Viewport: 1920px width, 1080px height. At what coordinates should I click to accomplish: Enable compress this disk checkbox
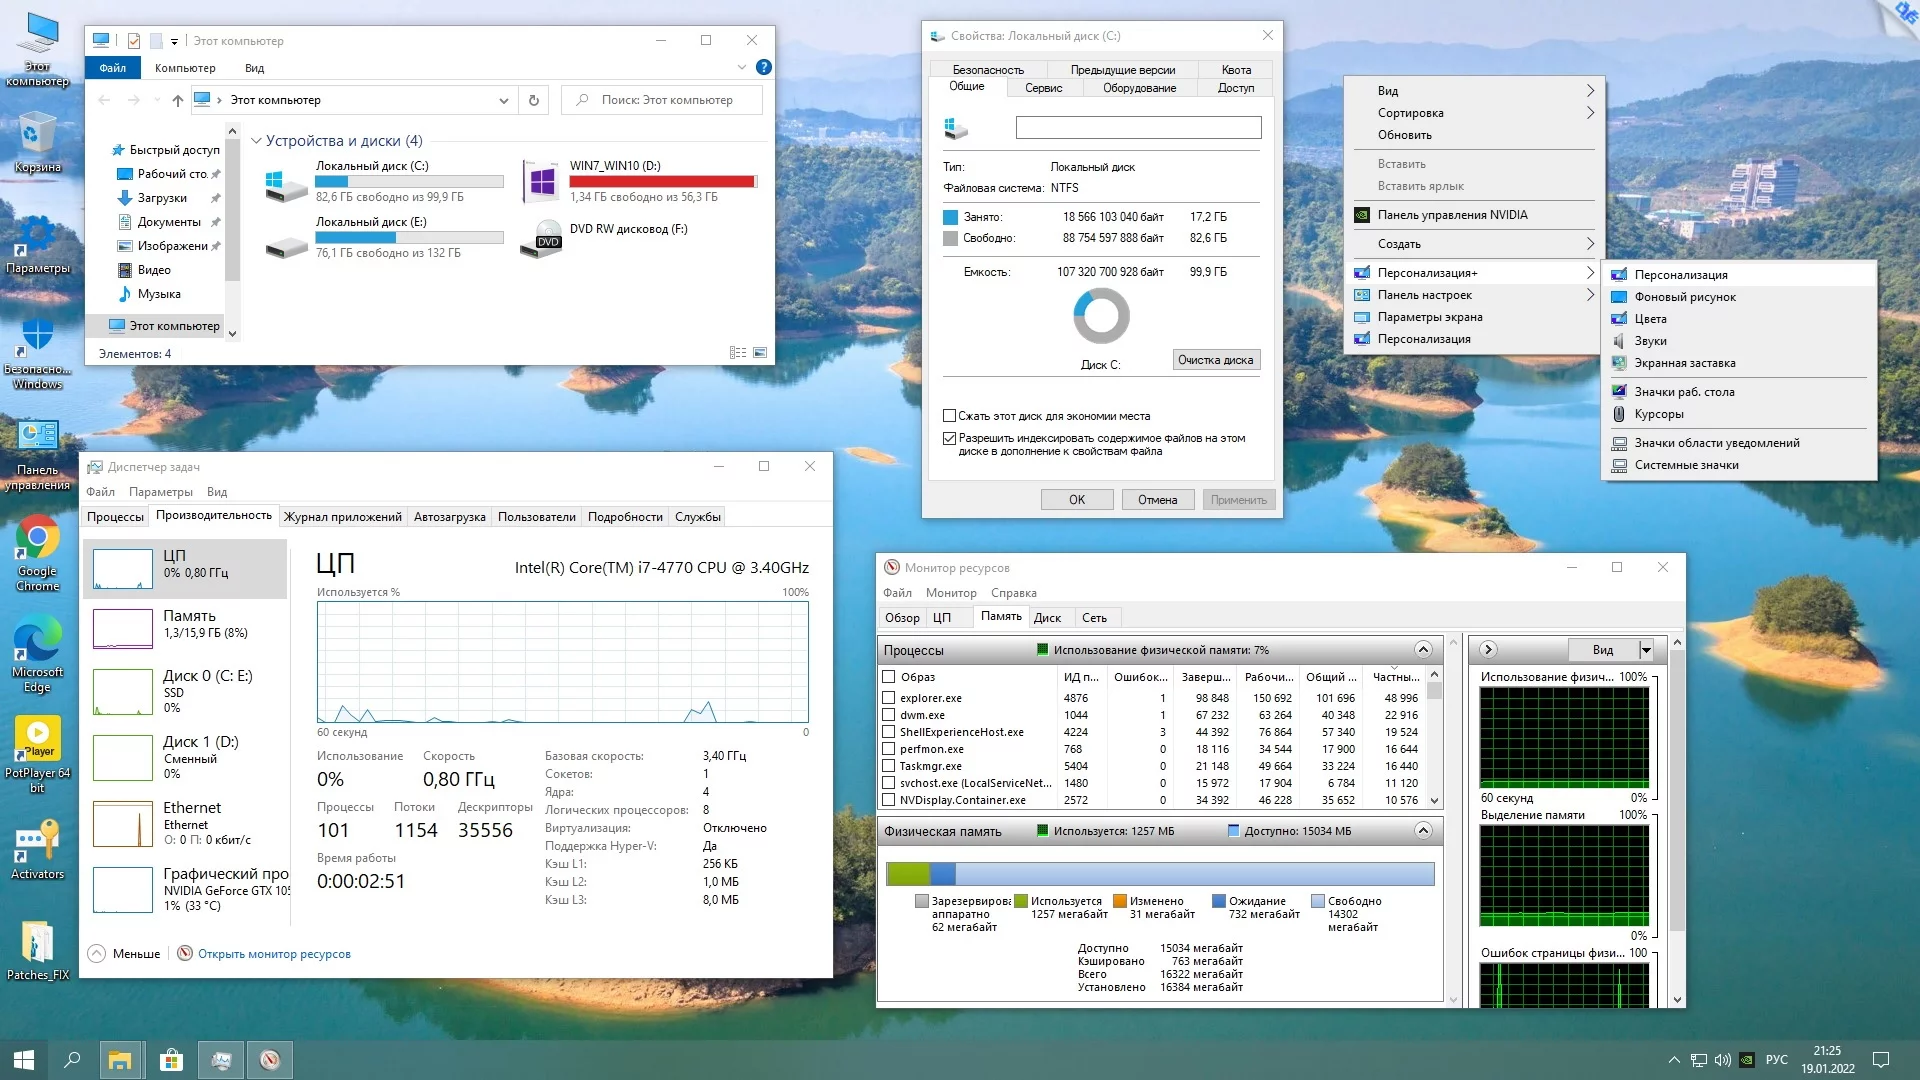[x=950, y=416]
